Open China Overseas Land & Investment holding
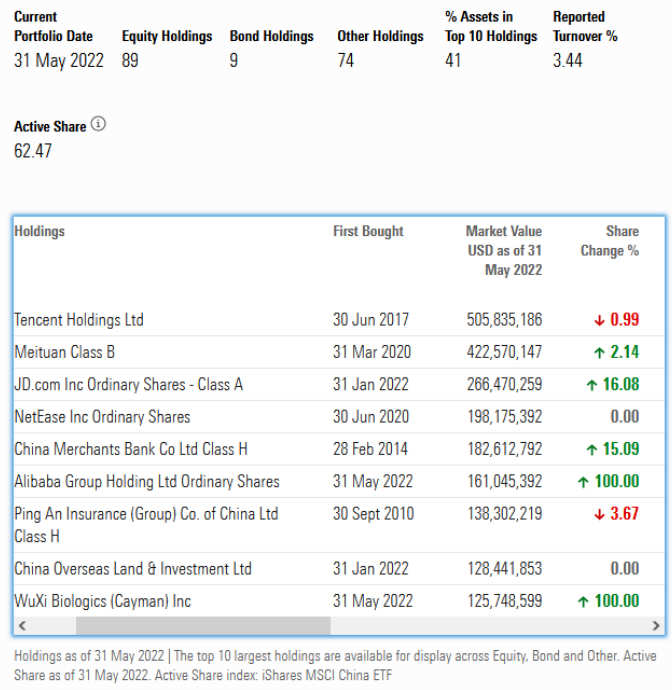Screen dimensions: 672x690 [133, 569]
